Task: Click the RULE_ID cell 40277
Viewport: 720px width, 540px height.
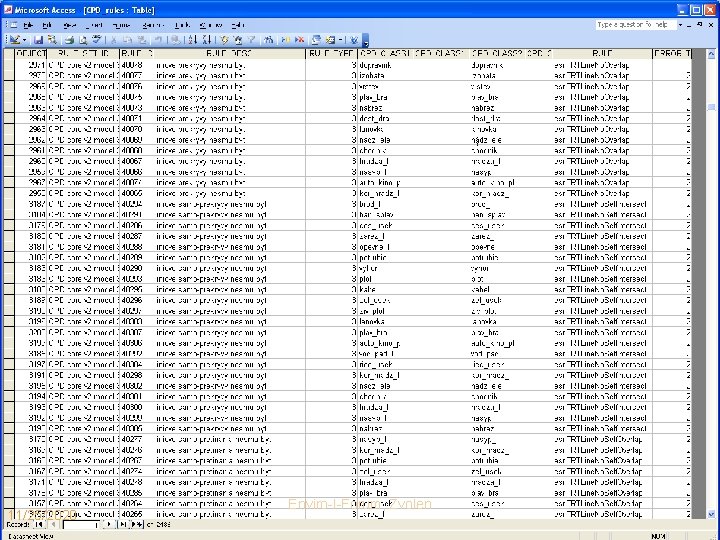Action: click(x=137, y=439)
